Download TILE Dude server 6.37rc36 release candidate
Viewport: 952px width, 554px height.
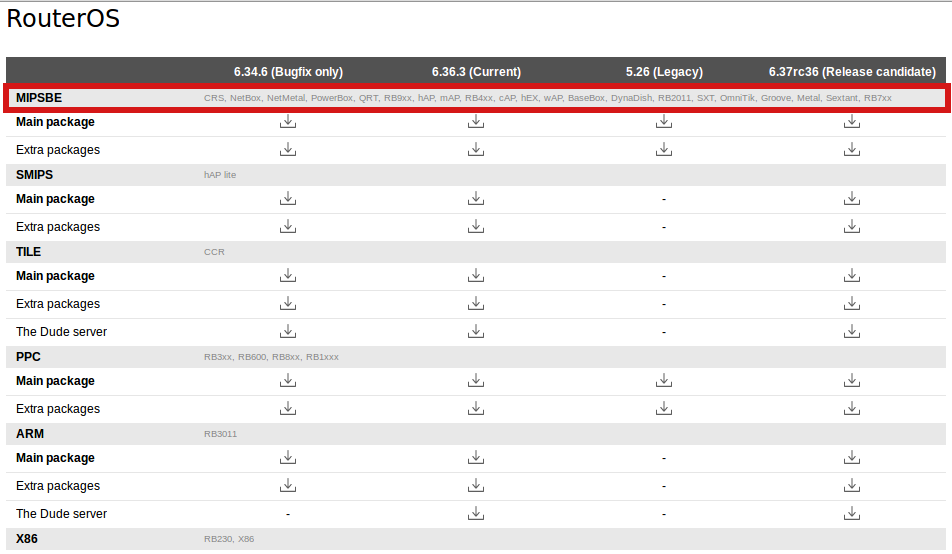(852, 332)
